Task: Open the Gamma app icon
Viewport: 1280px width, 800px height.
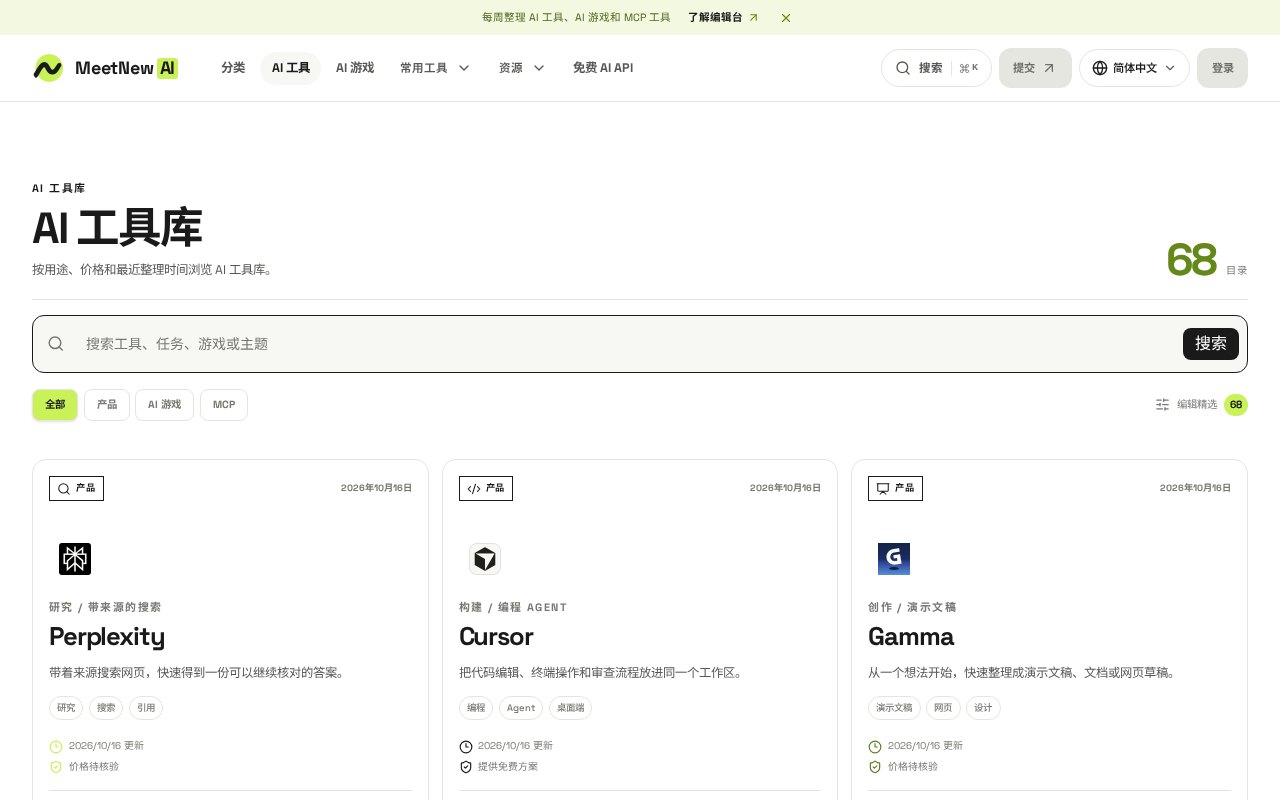Action: [894, 559]
